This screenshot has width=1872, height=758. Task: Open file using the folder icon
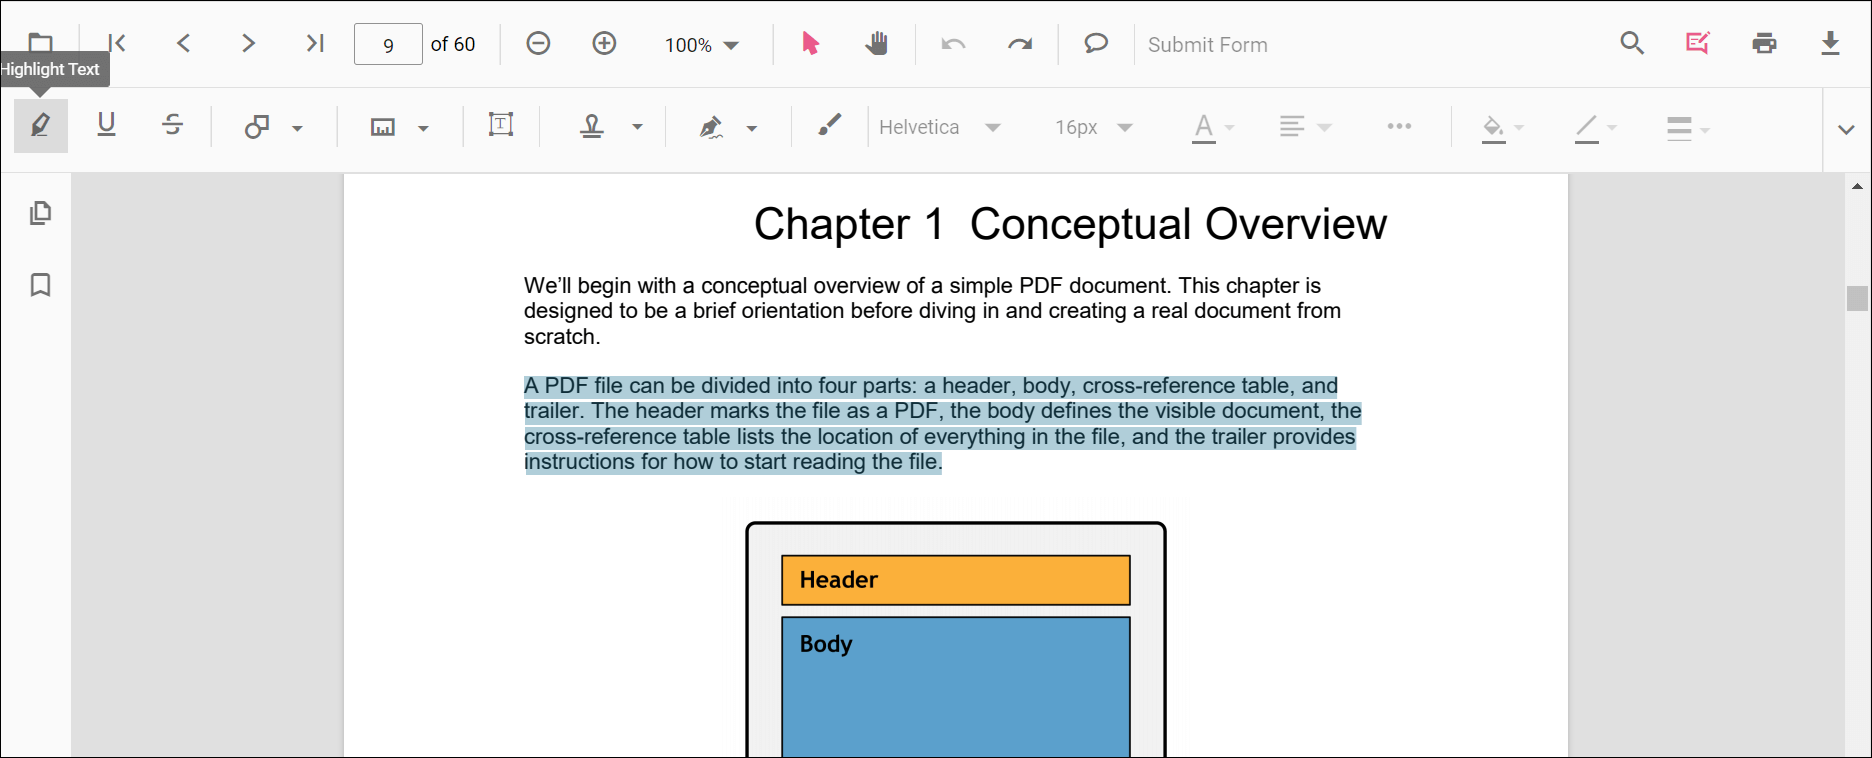(40, 43)
